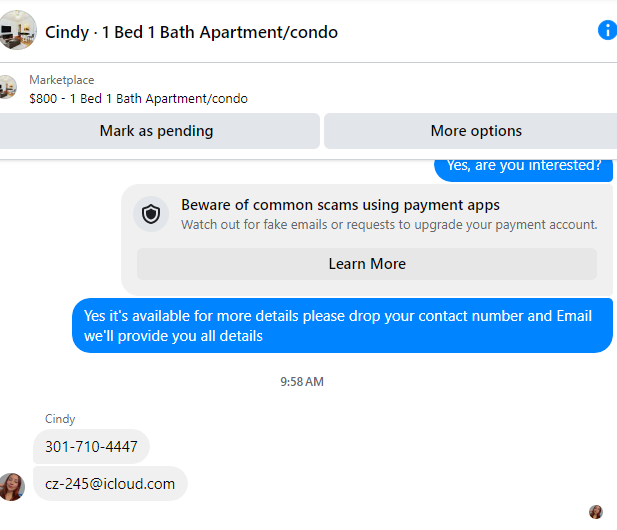
Task: Mark the listing as pending
Action: (157, 131)
